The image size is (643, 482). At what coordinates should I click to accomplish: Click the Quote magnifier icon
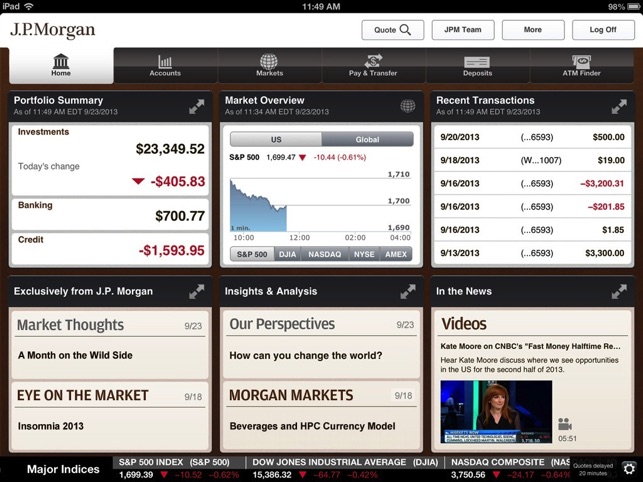405,30
